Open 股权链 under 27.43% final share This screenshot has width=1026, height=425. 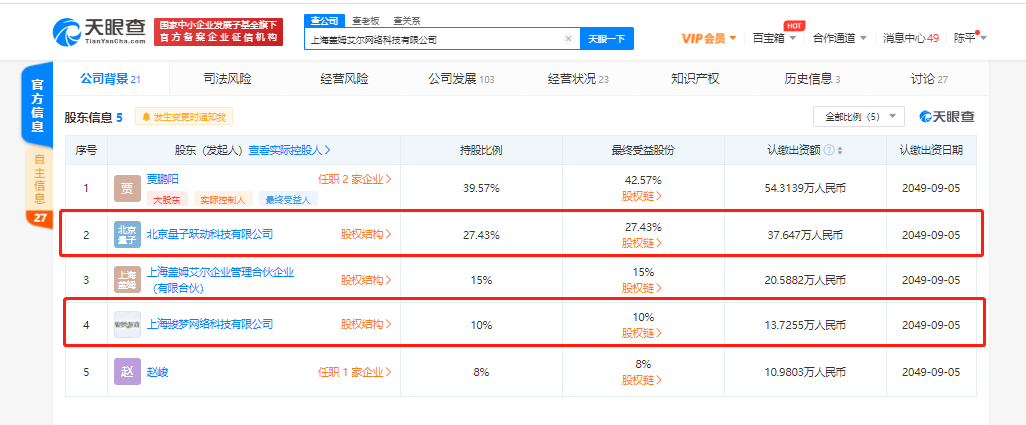coord(643,243)
